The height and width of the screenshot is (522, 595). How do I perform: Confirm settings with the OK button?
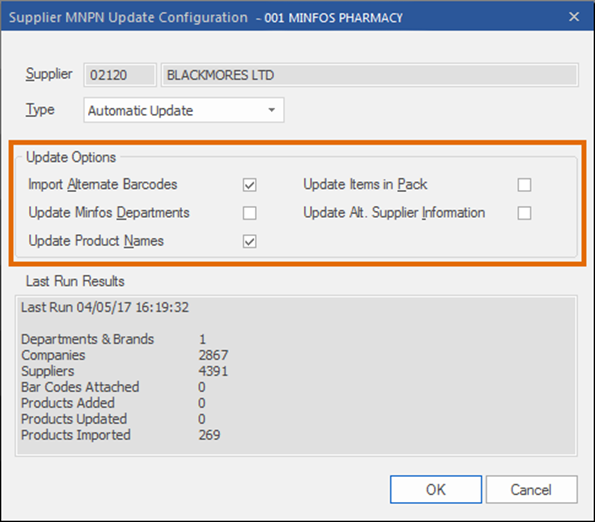(x=436, y=489)
